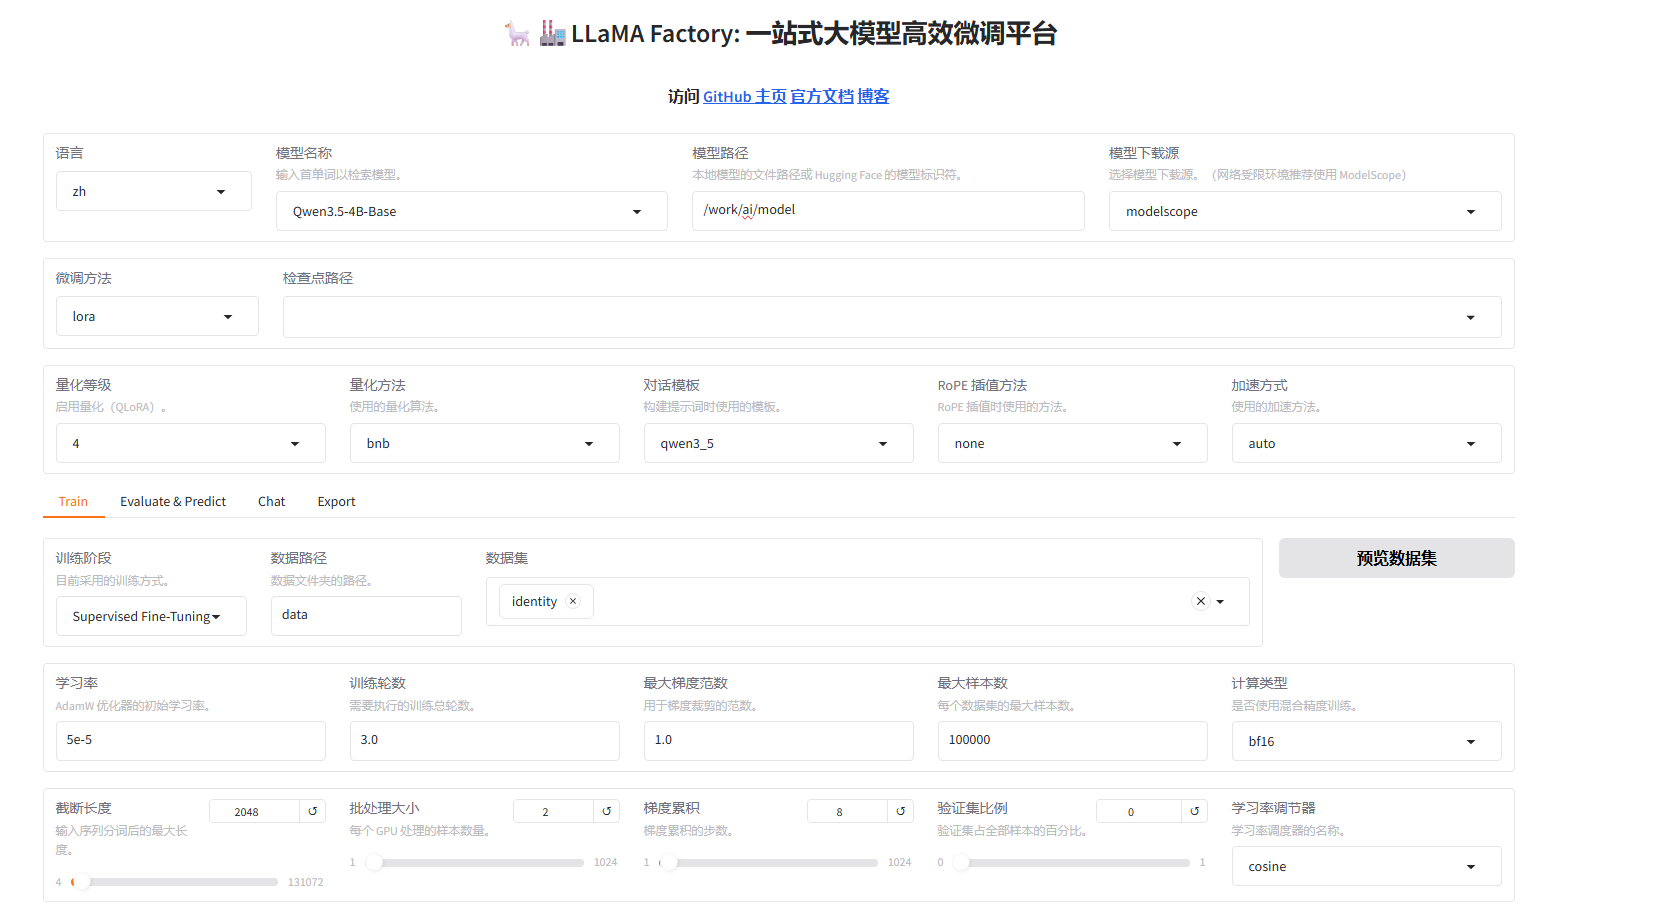1678x918 pixels.
Task: Reset the 验证集比例 value with its reset icon
Action: pyautogui.click(x=1195, y=811)
